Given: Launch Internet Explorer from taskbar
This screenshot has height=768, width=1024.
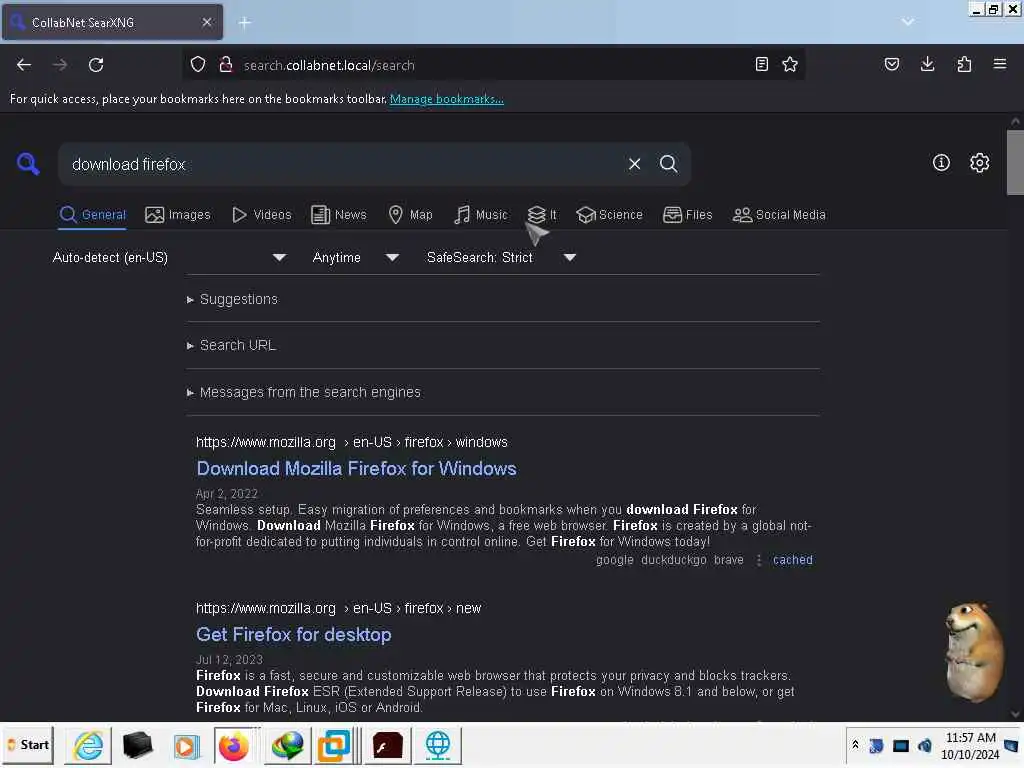Looking at the screenshot, I should click(88, 745).
